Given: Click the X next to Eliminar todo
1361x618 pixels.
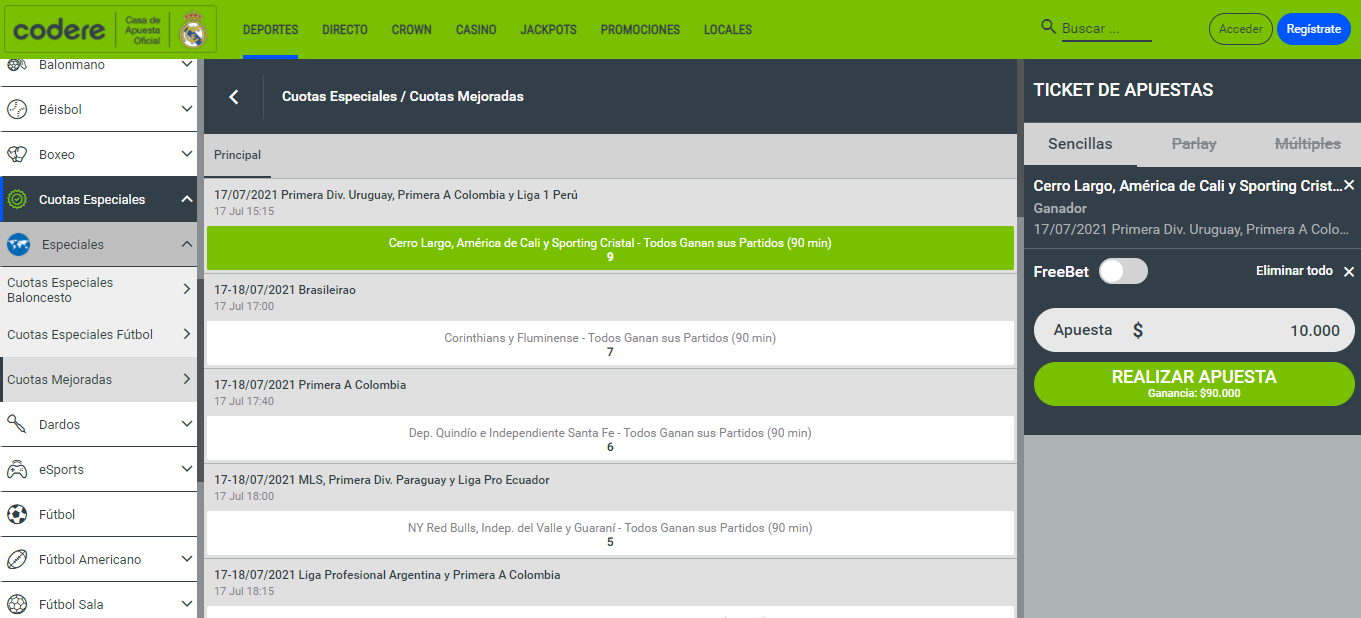Looking at the screenshot, I should [x=1349, y=272].
